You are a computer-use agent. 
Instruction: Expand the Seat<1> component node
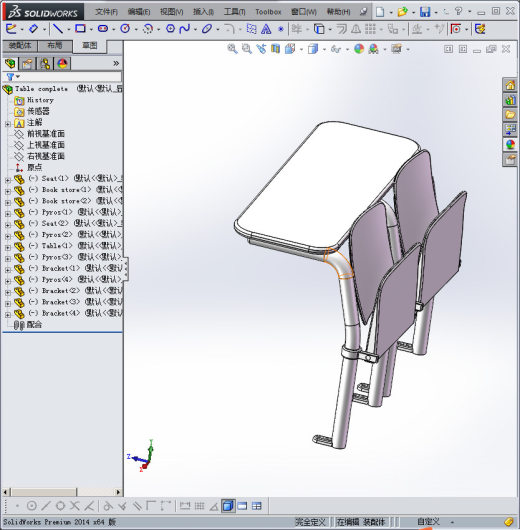8,180
